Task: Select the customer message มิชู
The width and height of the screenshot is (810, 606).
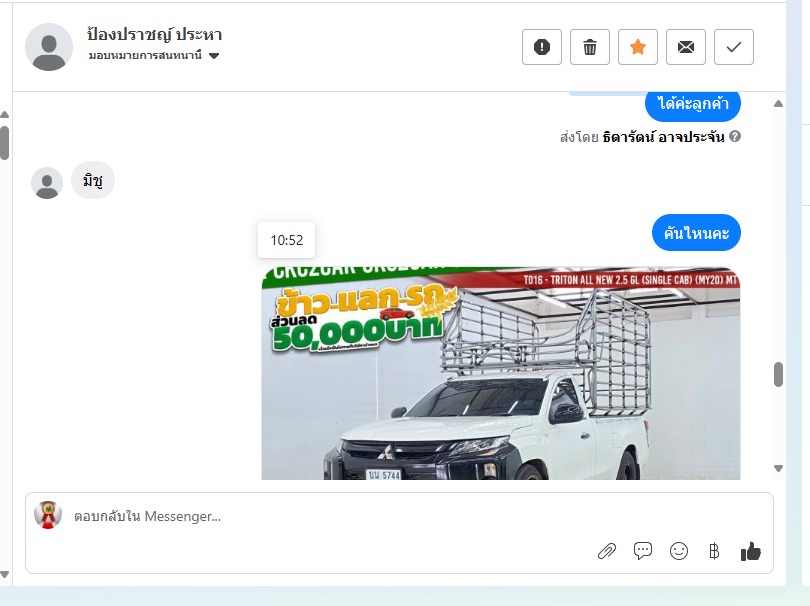Action: coord(92,180)
